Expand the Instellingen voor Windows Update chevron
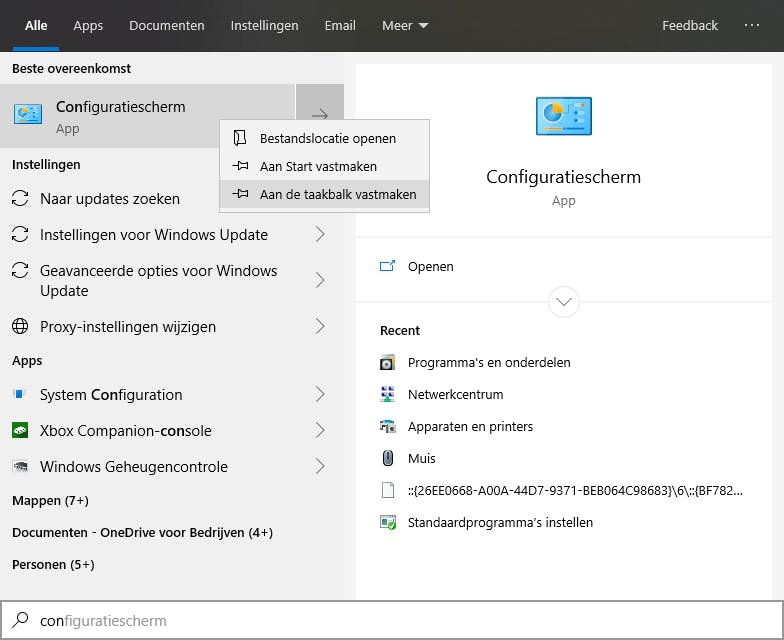 coord(320,234)
